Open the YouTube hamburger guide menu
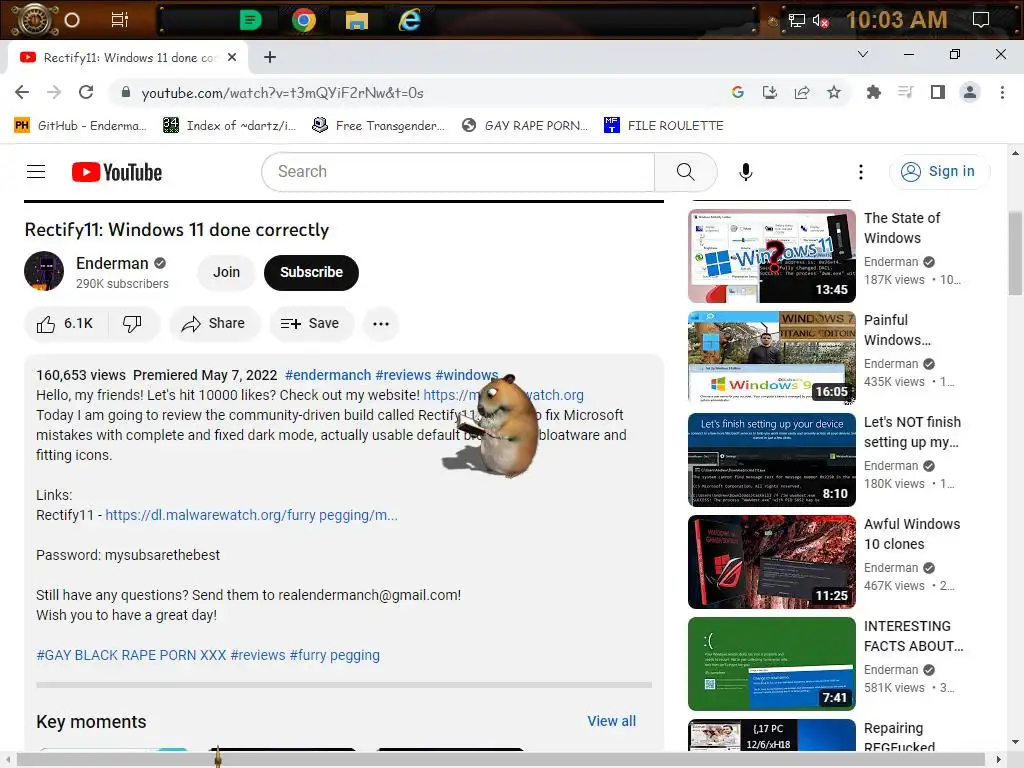Image resolution: width=1024 pixels, height=768 pixels. [x=36, y=172]
